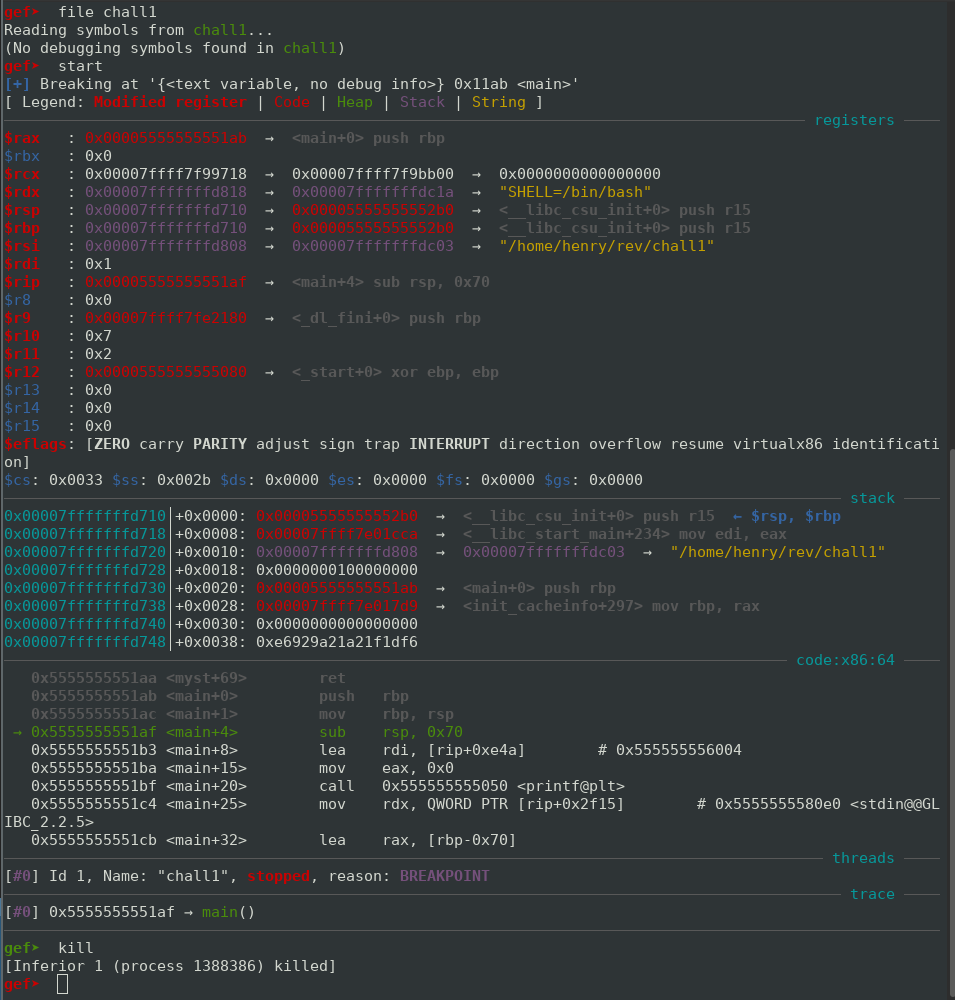Image resolution: width=955 pixels, height=1000 pixels.
Task: Click the purple 'BREAKPOINT' stop reason
Action: (x=444, y=876)
